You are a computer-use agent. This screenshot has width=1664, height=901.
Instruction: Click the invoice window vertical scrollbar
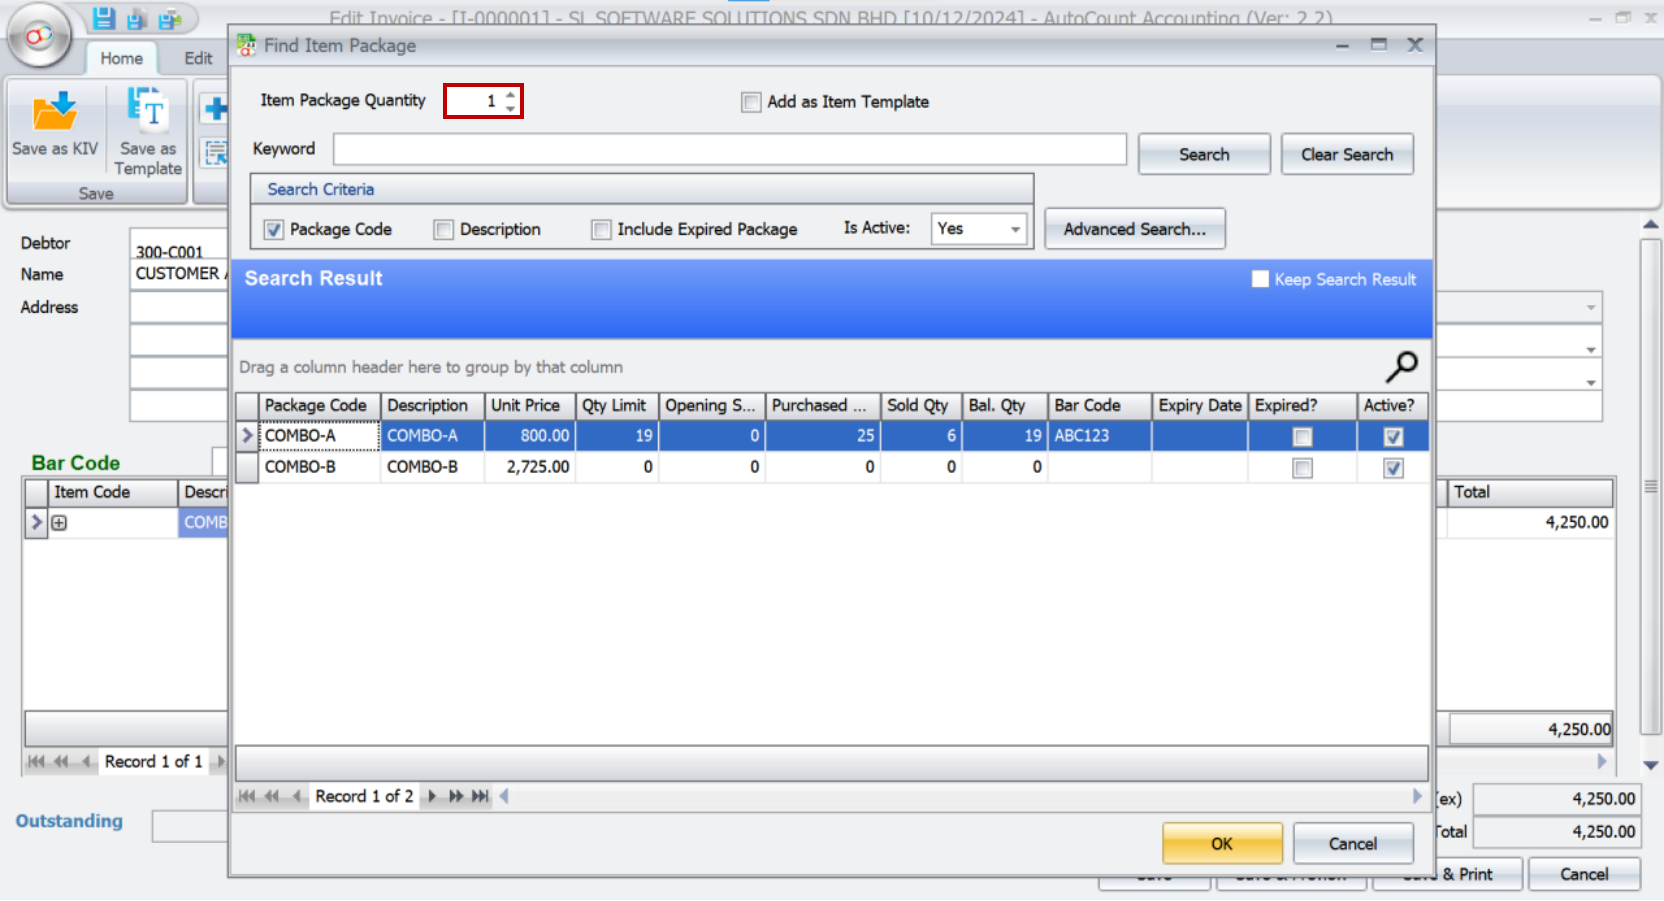click(1651, 487)
